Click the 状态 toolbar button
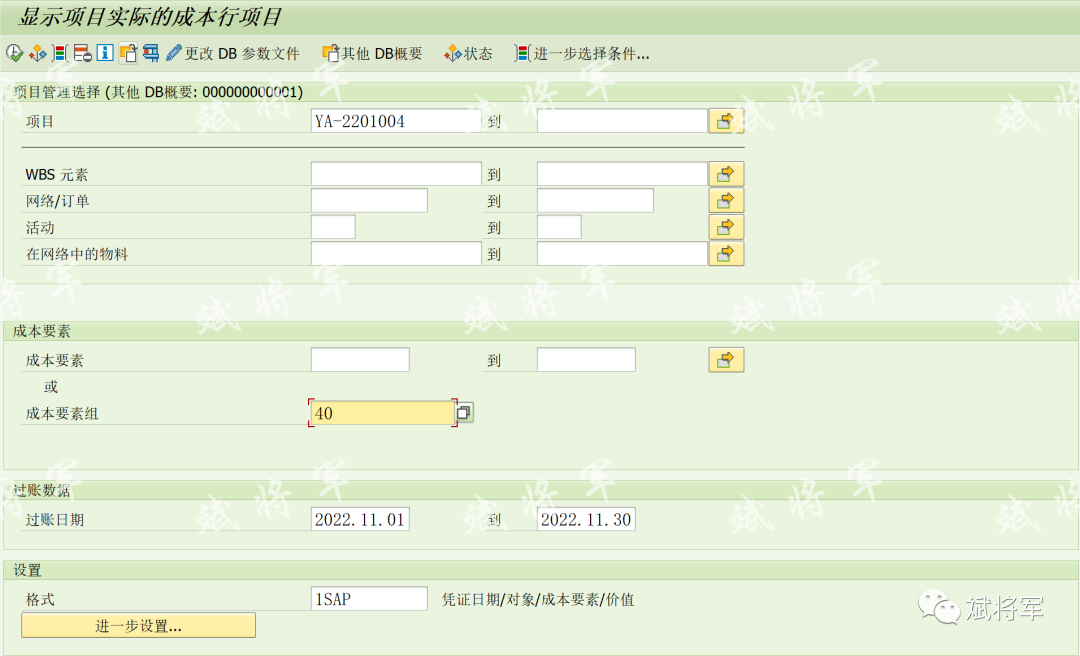Screen dimensions: 1080x656 click(x=468, y=53)
